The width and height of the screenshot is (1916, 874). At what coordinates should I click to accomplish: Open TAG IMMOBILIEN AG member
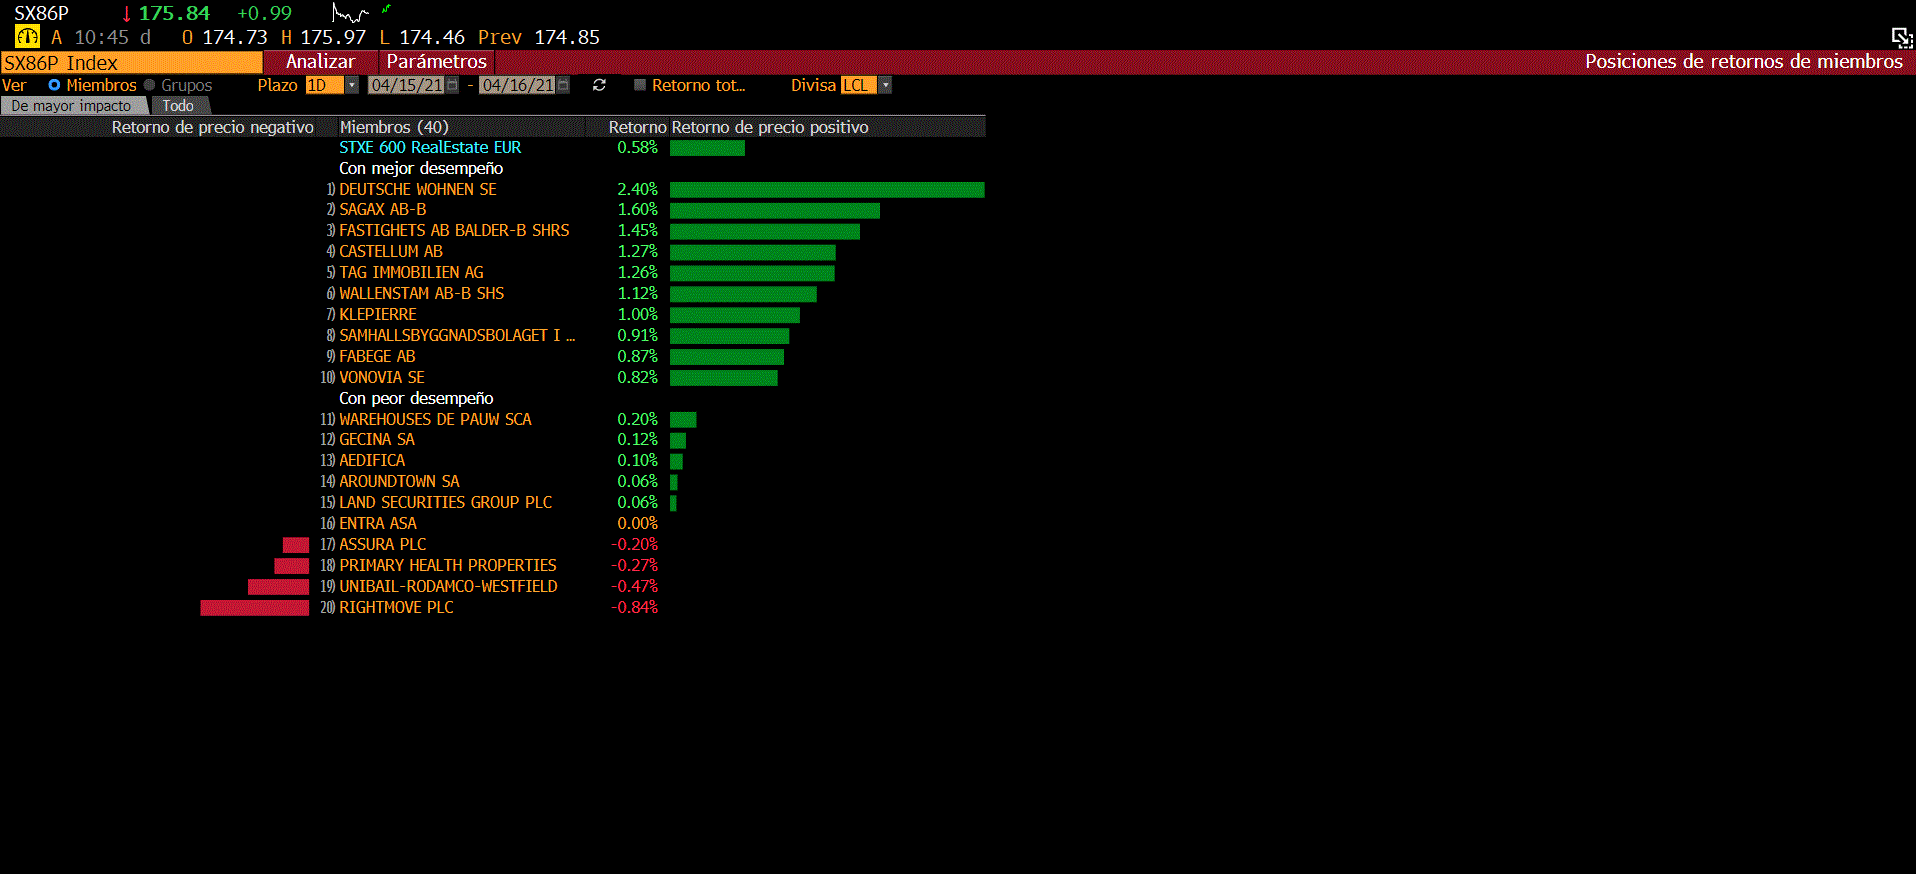(x=411, y=272)
